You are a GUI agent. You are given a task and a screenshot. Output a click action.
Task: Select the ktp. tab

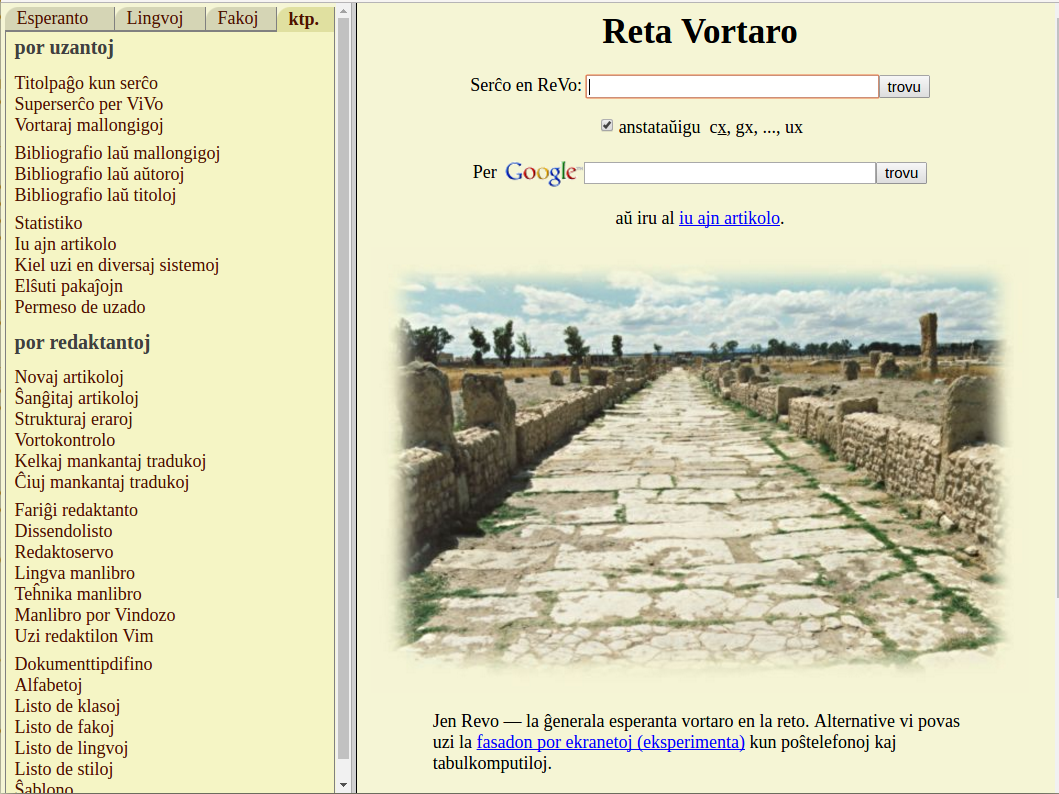click(305, 19)
